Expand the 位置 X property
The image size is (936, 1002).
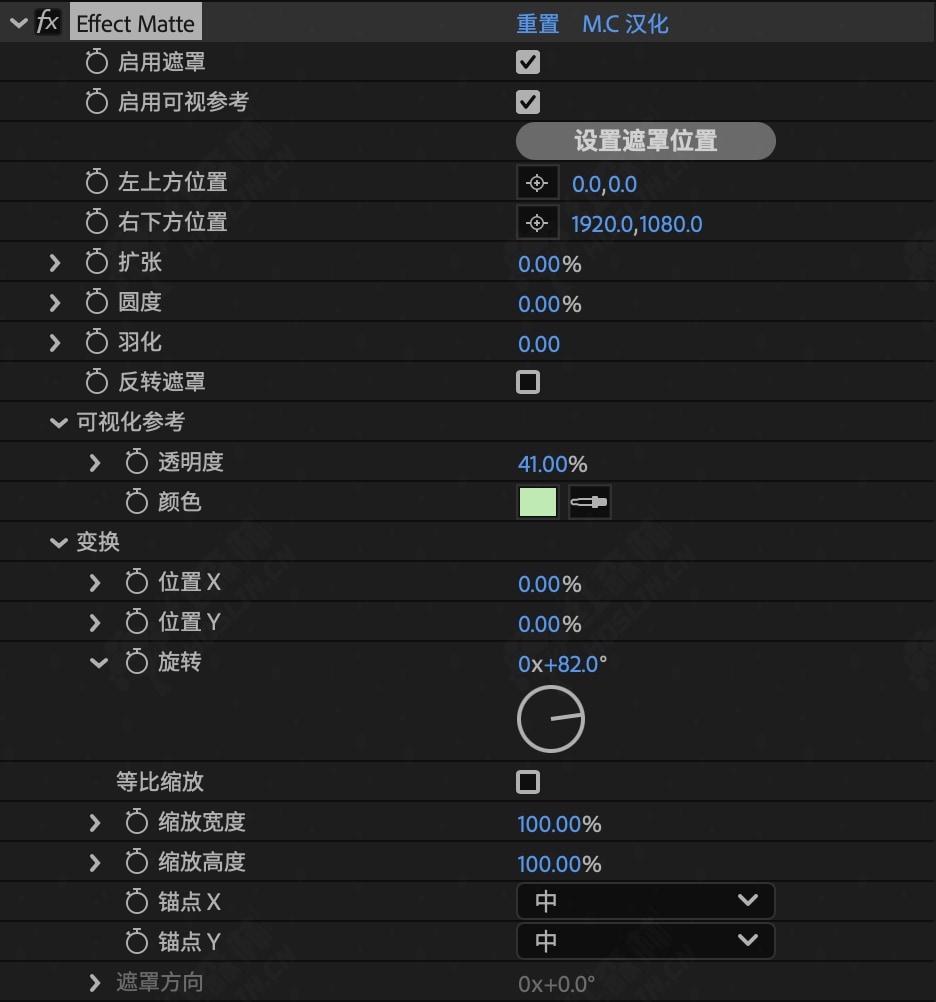95,583
